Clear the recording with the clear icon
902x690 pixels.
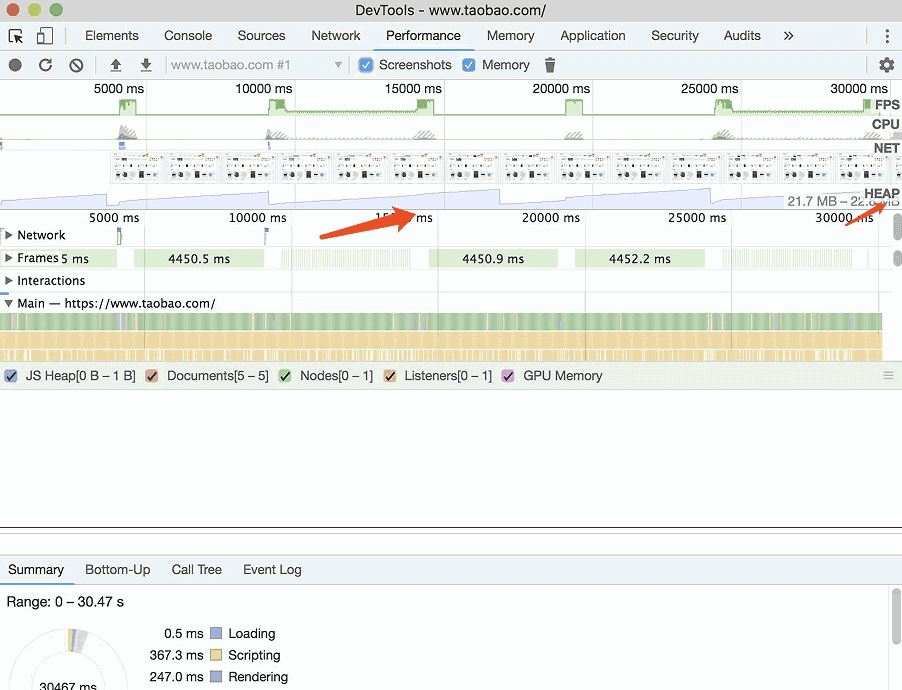point(76,65)
